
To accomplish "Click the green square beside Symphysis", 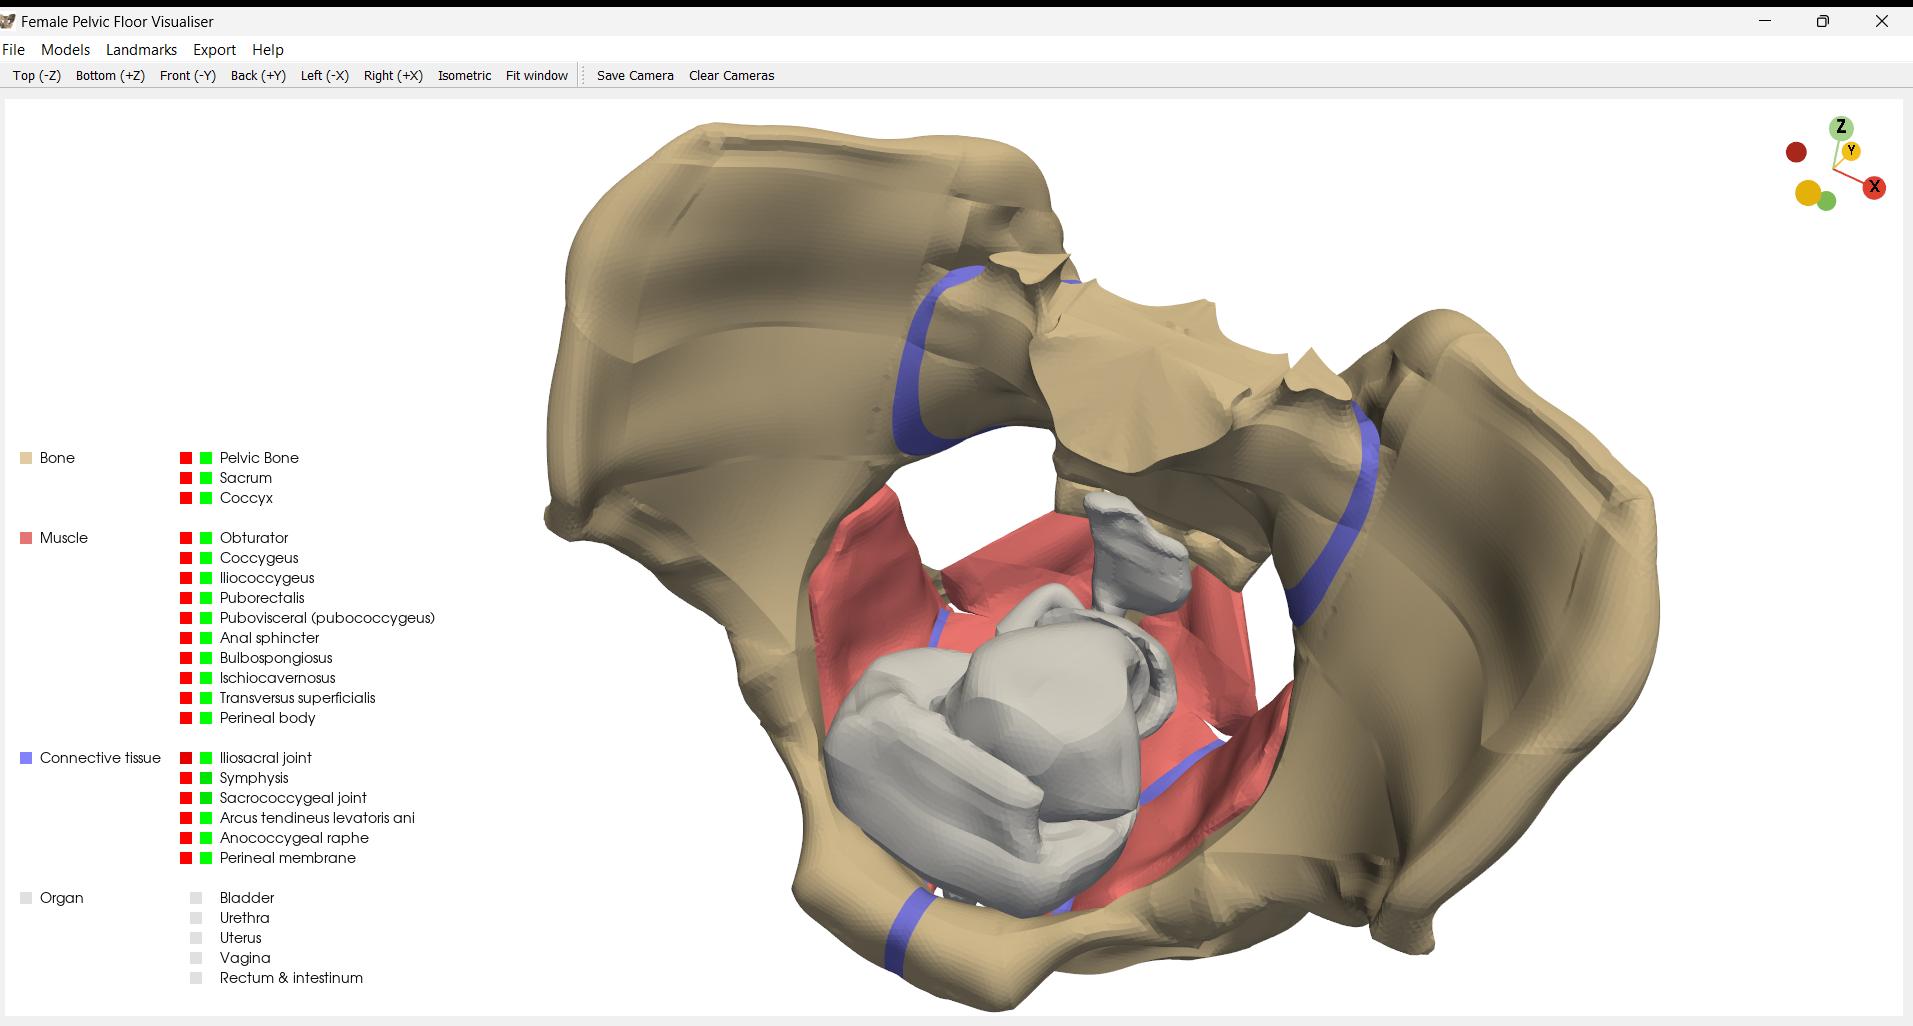I will (x=206, y=778).
